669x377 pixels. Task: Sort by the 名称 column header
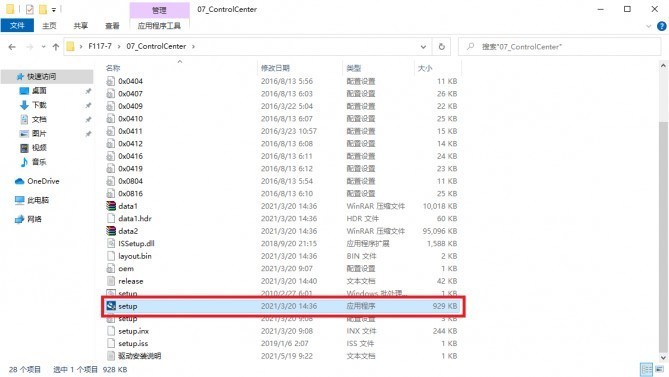point(113,68)
